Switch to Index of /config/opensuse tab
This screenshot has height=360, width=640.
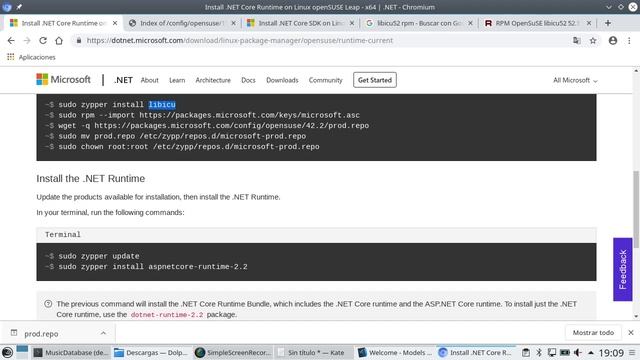[182, 23]
